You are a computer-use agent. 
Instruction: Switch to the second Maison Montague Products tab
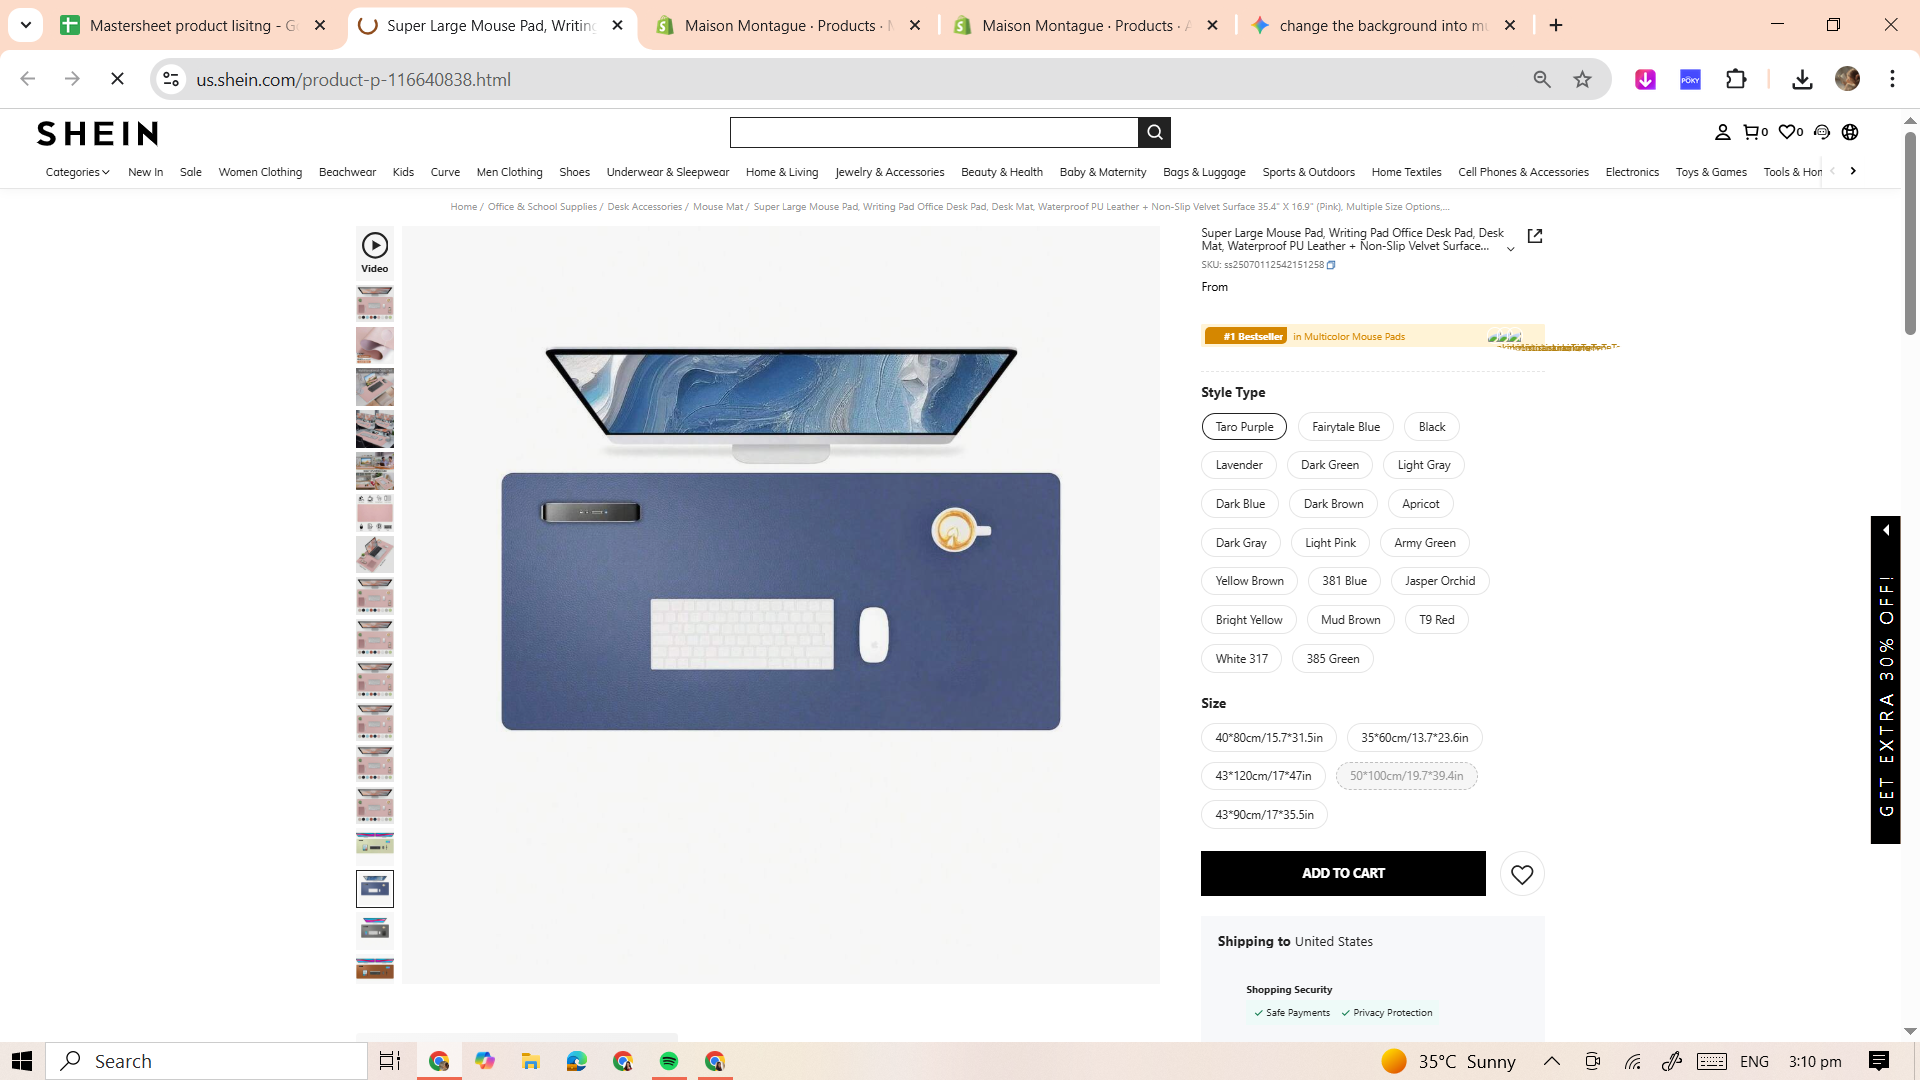click(1087, 25)
